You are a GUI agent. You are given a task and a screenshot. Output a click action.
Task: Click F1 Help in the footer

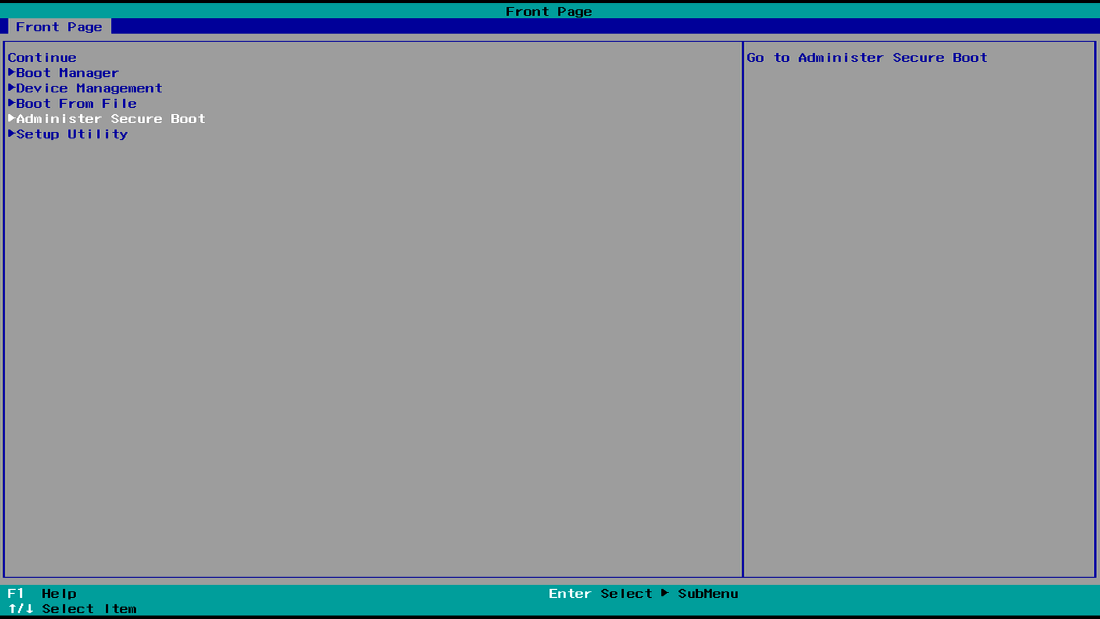coord(42,593)
